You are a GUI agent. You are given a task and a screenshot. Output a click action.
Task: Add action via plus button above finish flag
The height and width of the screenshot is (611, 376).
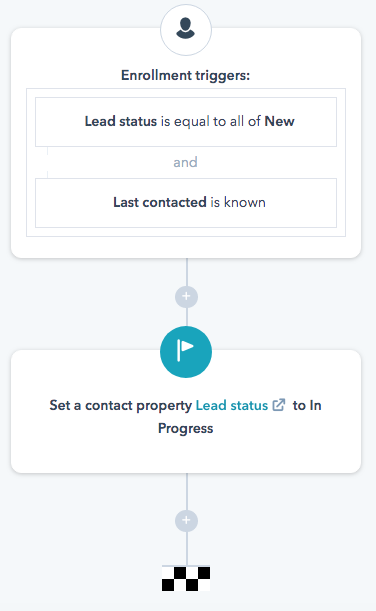pyautogui.click(x=186, y=520)
